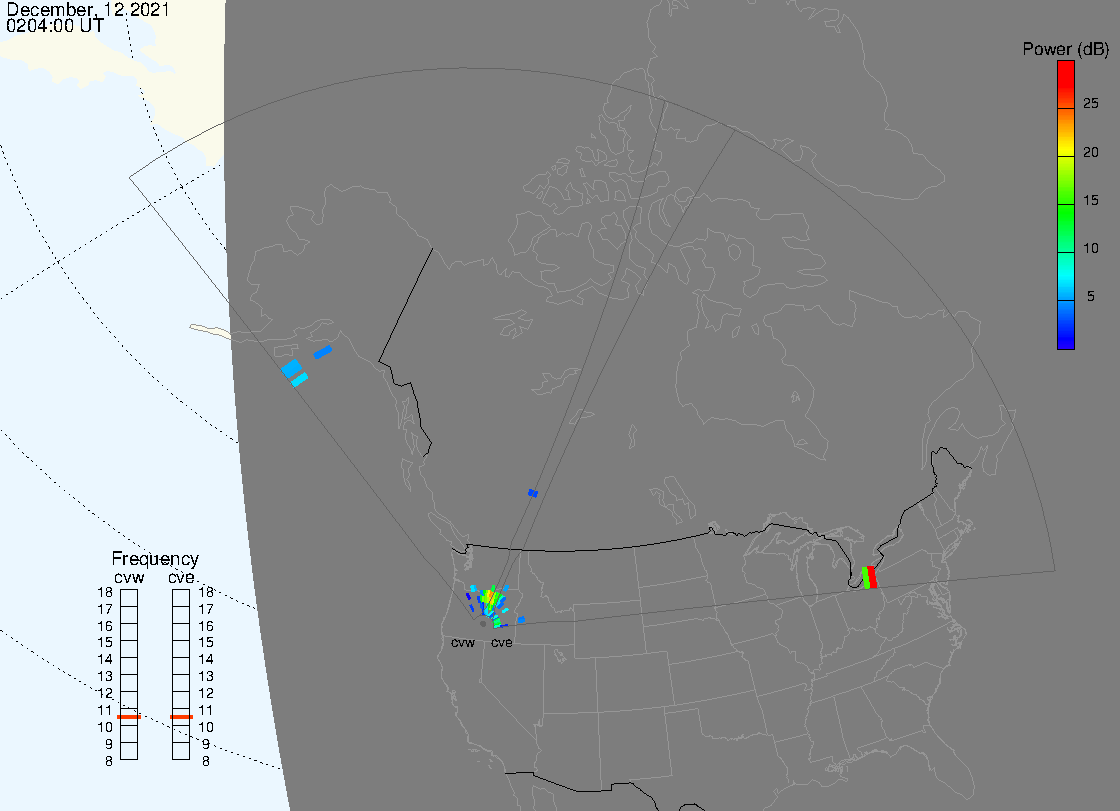Click the red high-power echo near Lake Erie
Viewport: 1120px width, 811px height.
(872, 577)
